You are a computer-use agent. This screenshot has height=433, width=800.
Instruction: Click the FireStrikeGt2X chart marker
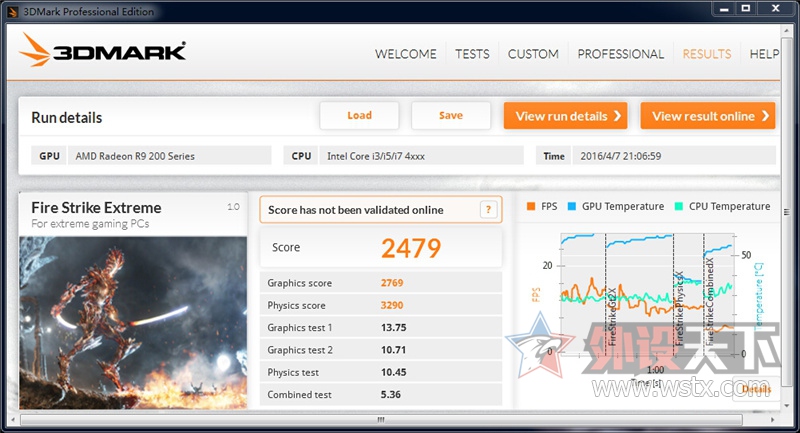[x=612, y=316]
